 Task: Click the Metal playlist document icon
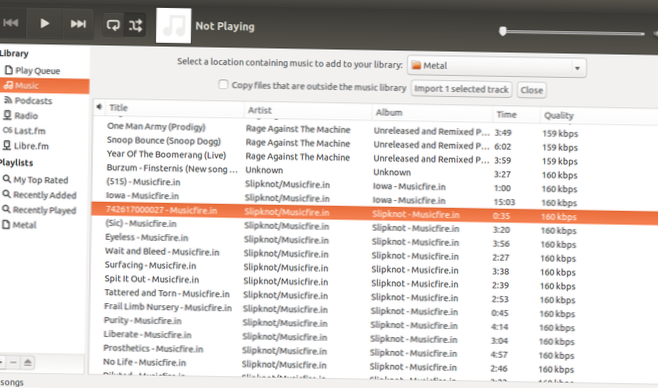[x=6, y=224]
